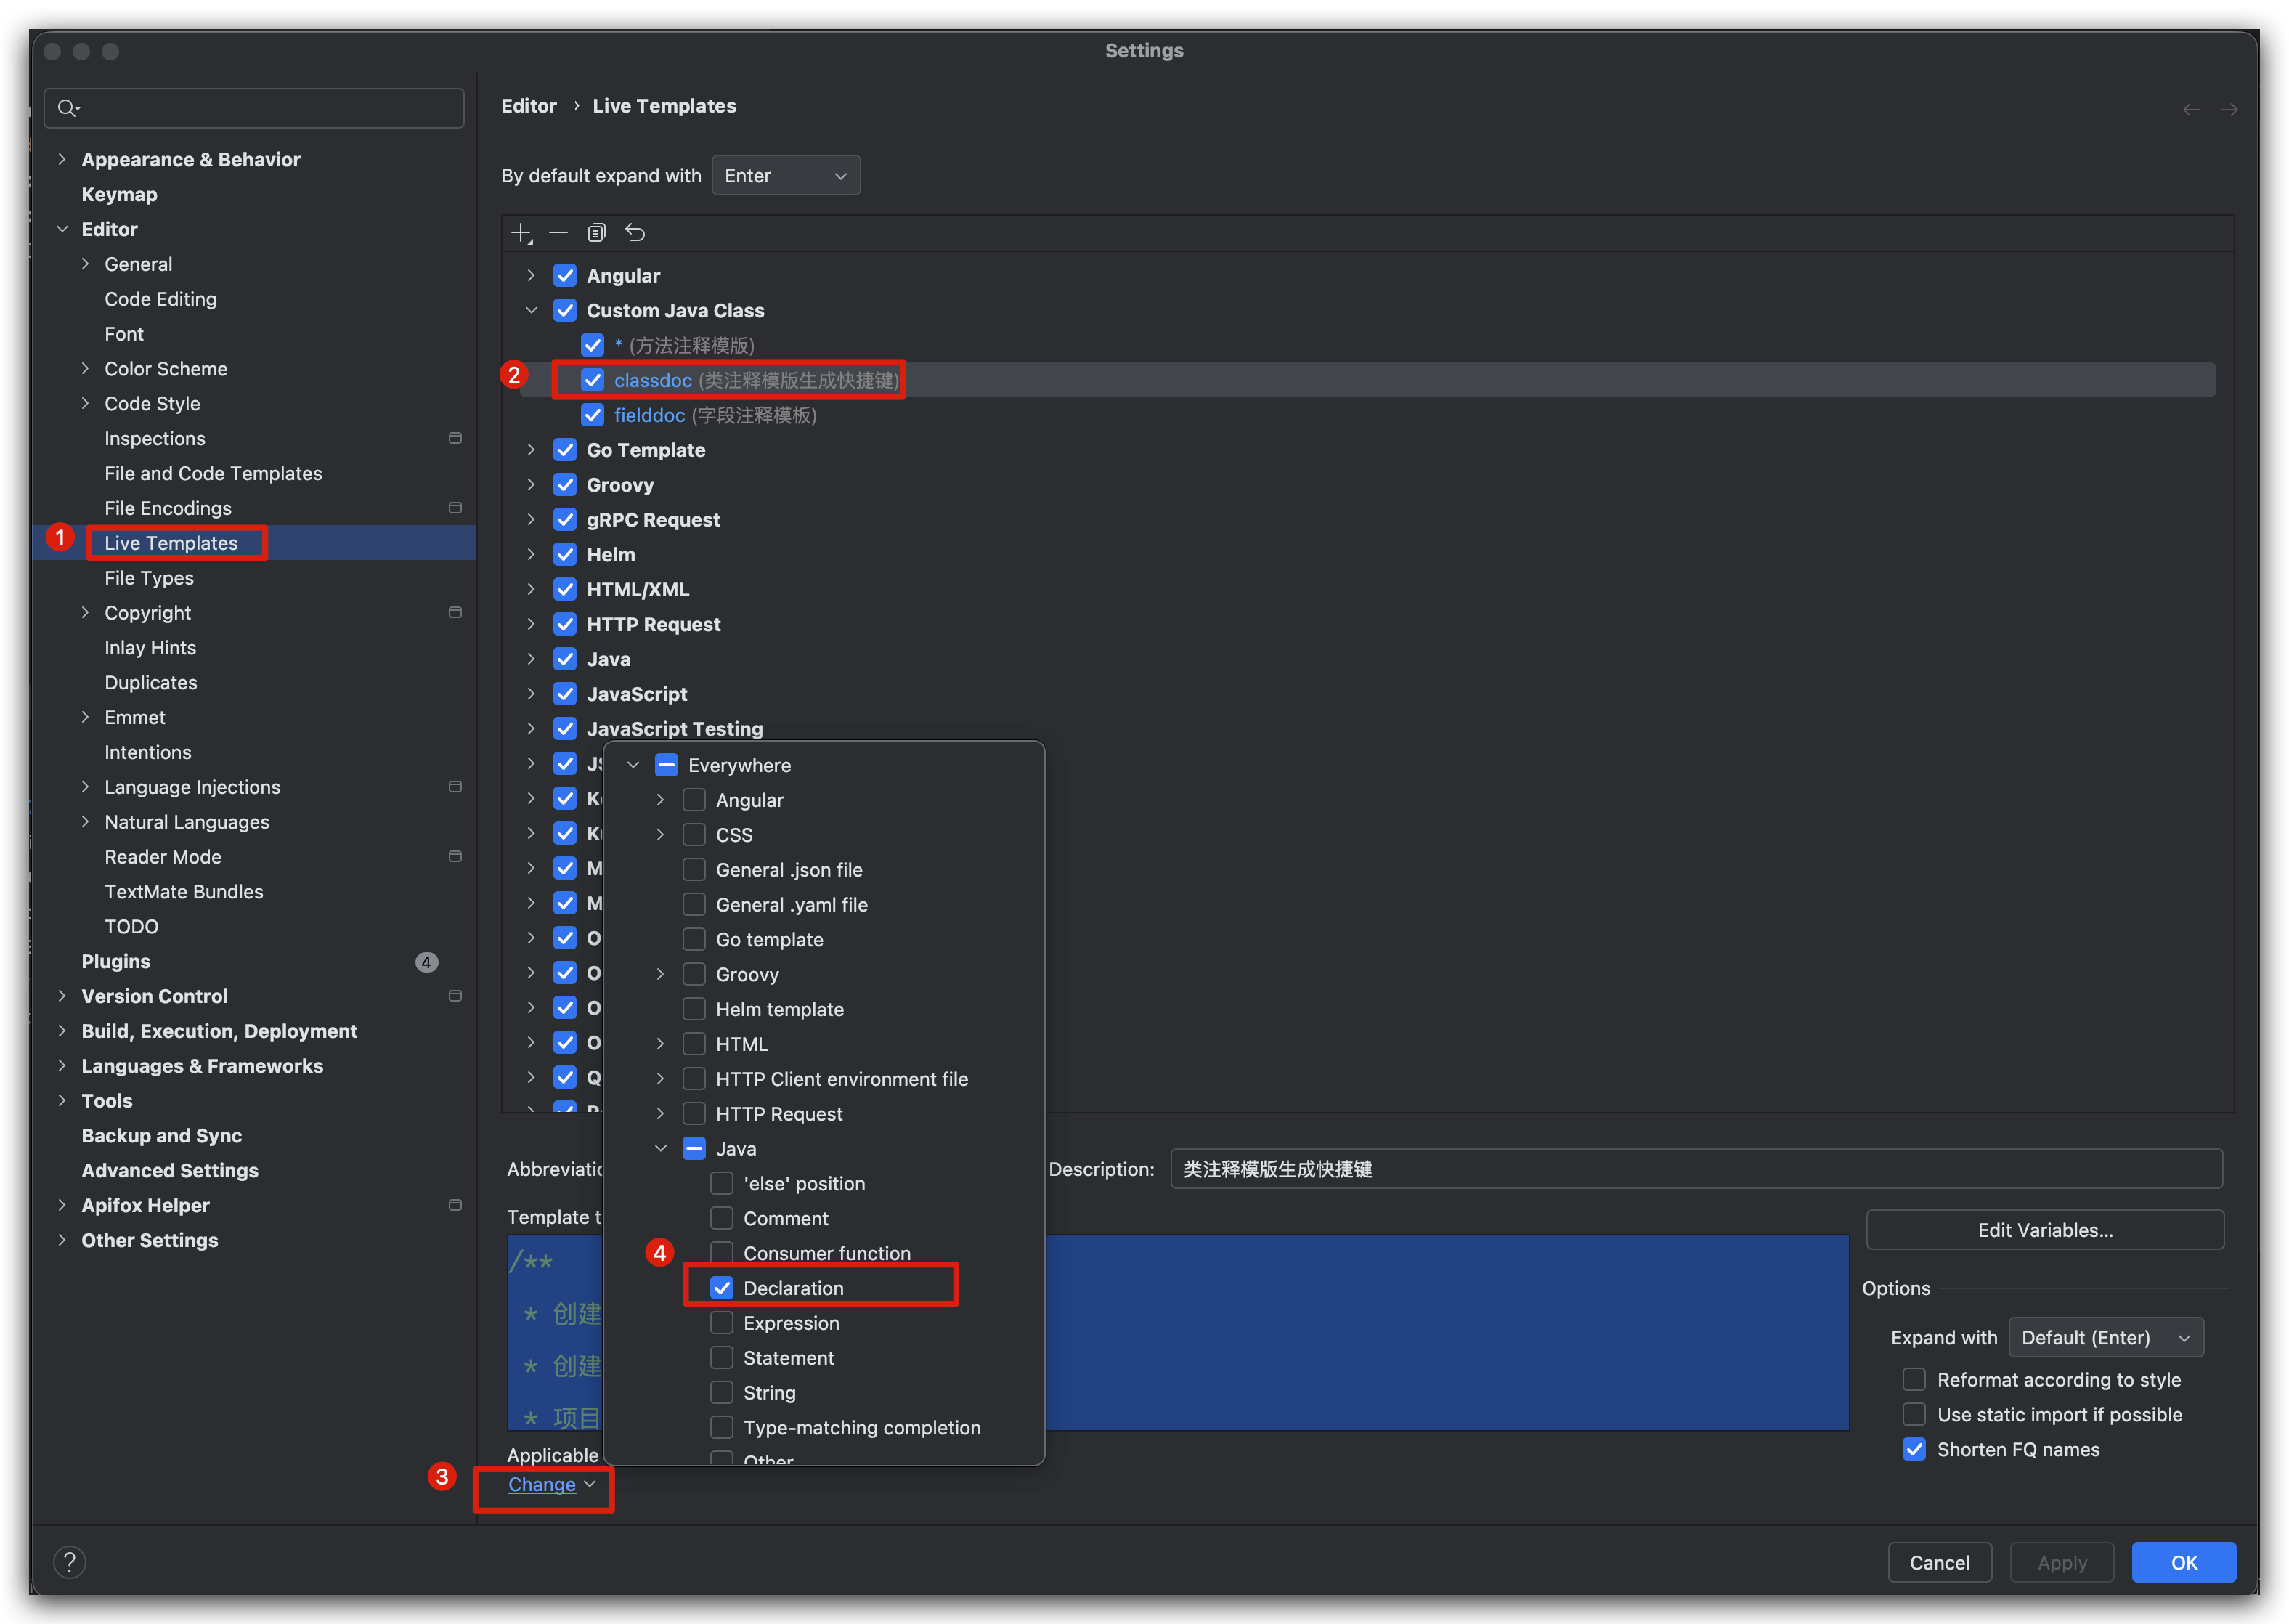Viewport: 2289px width, 1624px height.
Task: Click the help question mark icon
Action: click(69, 1562)
